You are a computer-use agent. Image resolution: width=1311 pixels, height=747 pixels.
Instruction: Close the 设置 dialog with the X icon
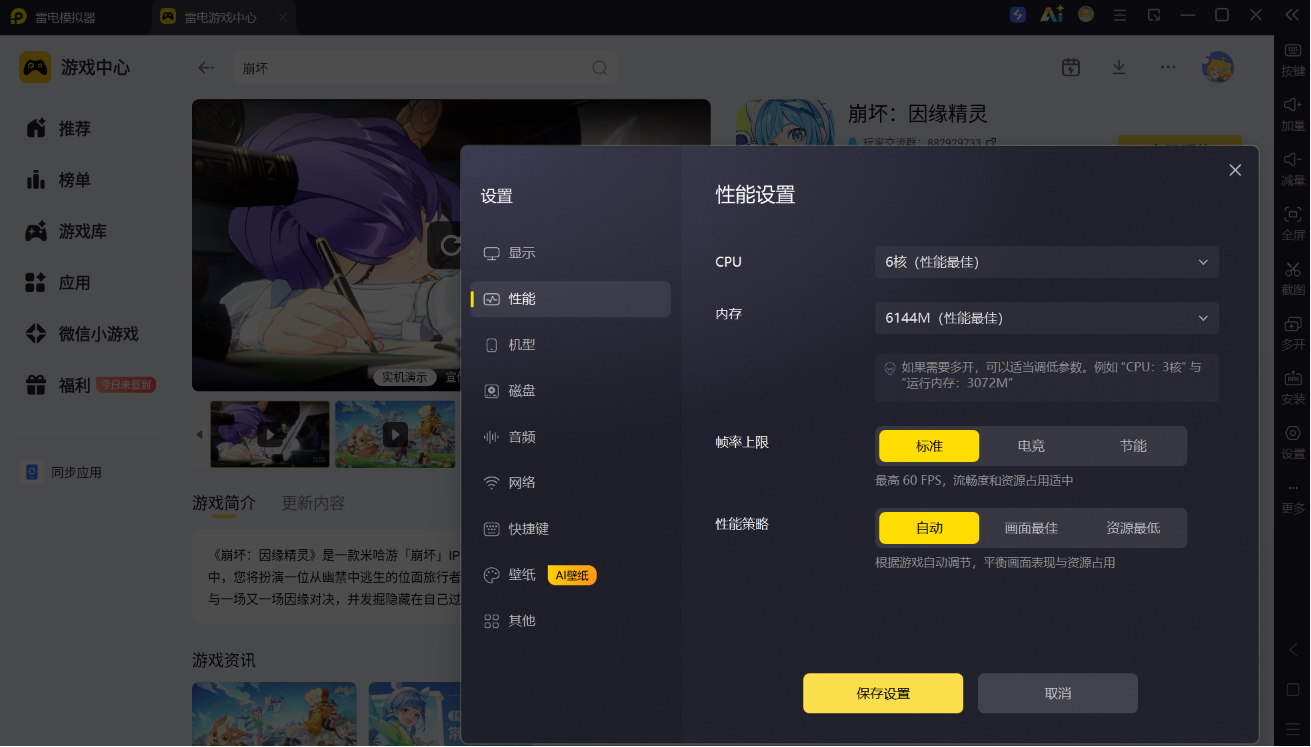[x=1235, y=170]
